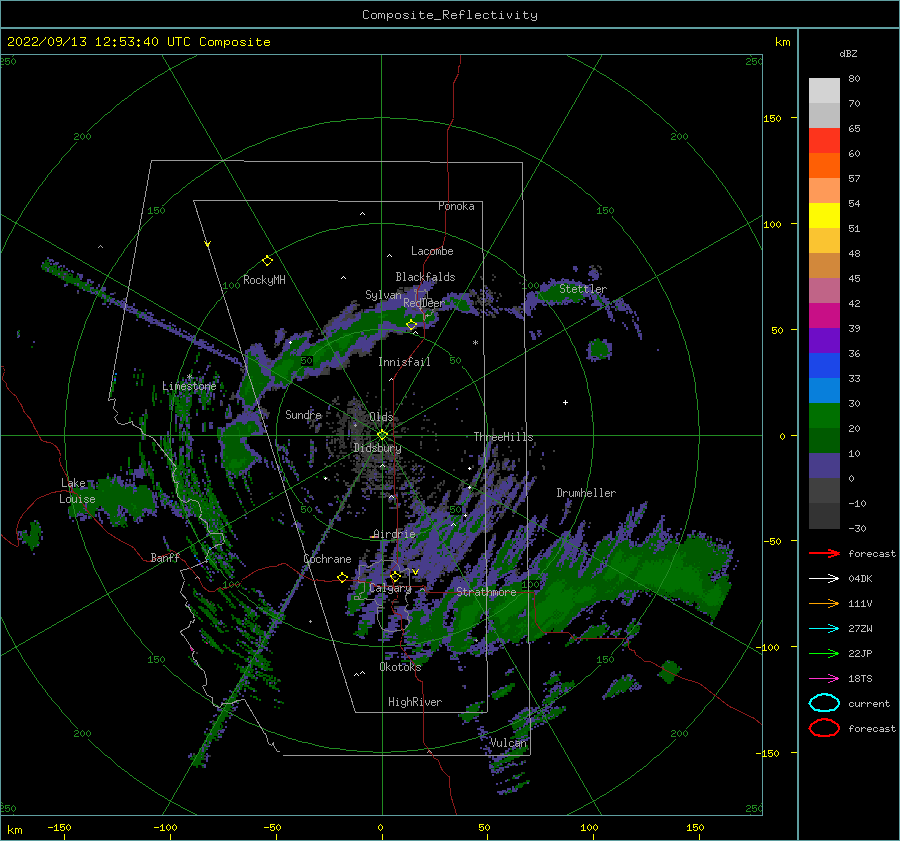
Task: Click the Vulcan label
Action: click(508, 743)
